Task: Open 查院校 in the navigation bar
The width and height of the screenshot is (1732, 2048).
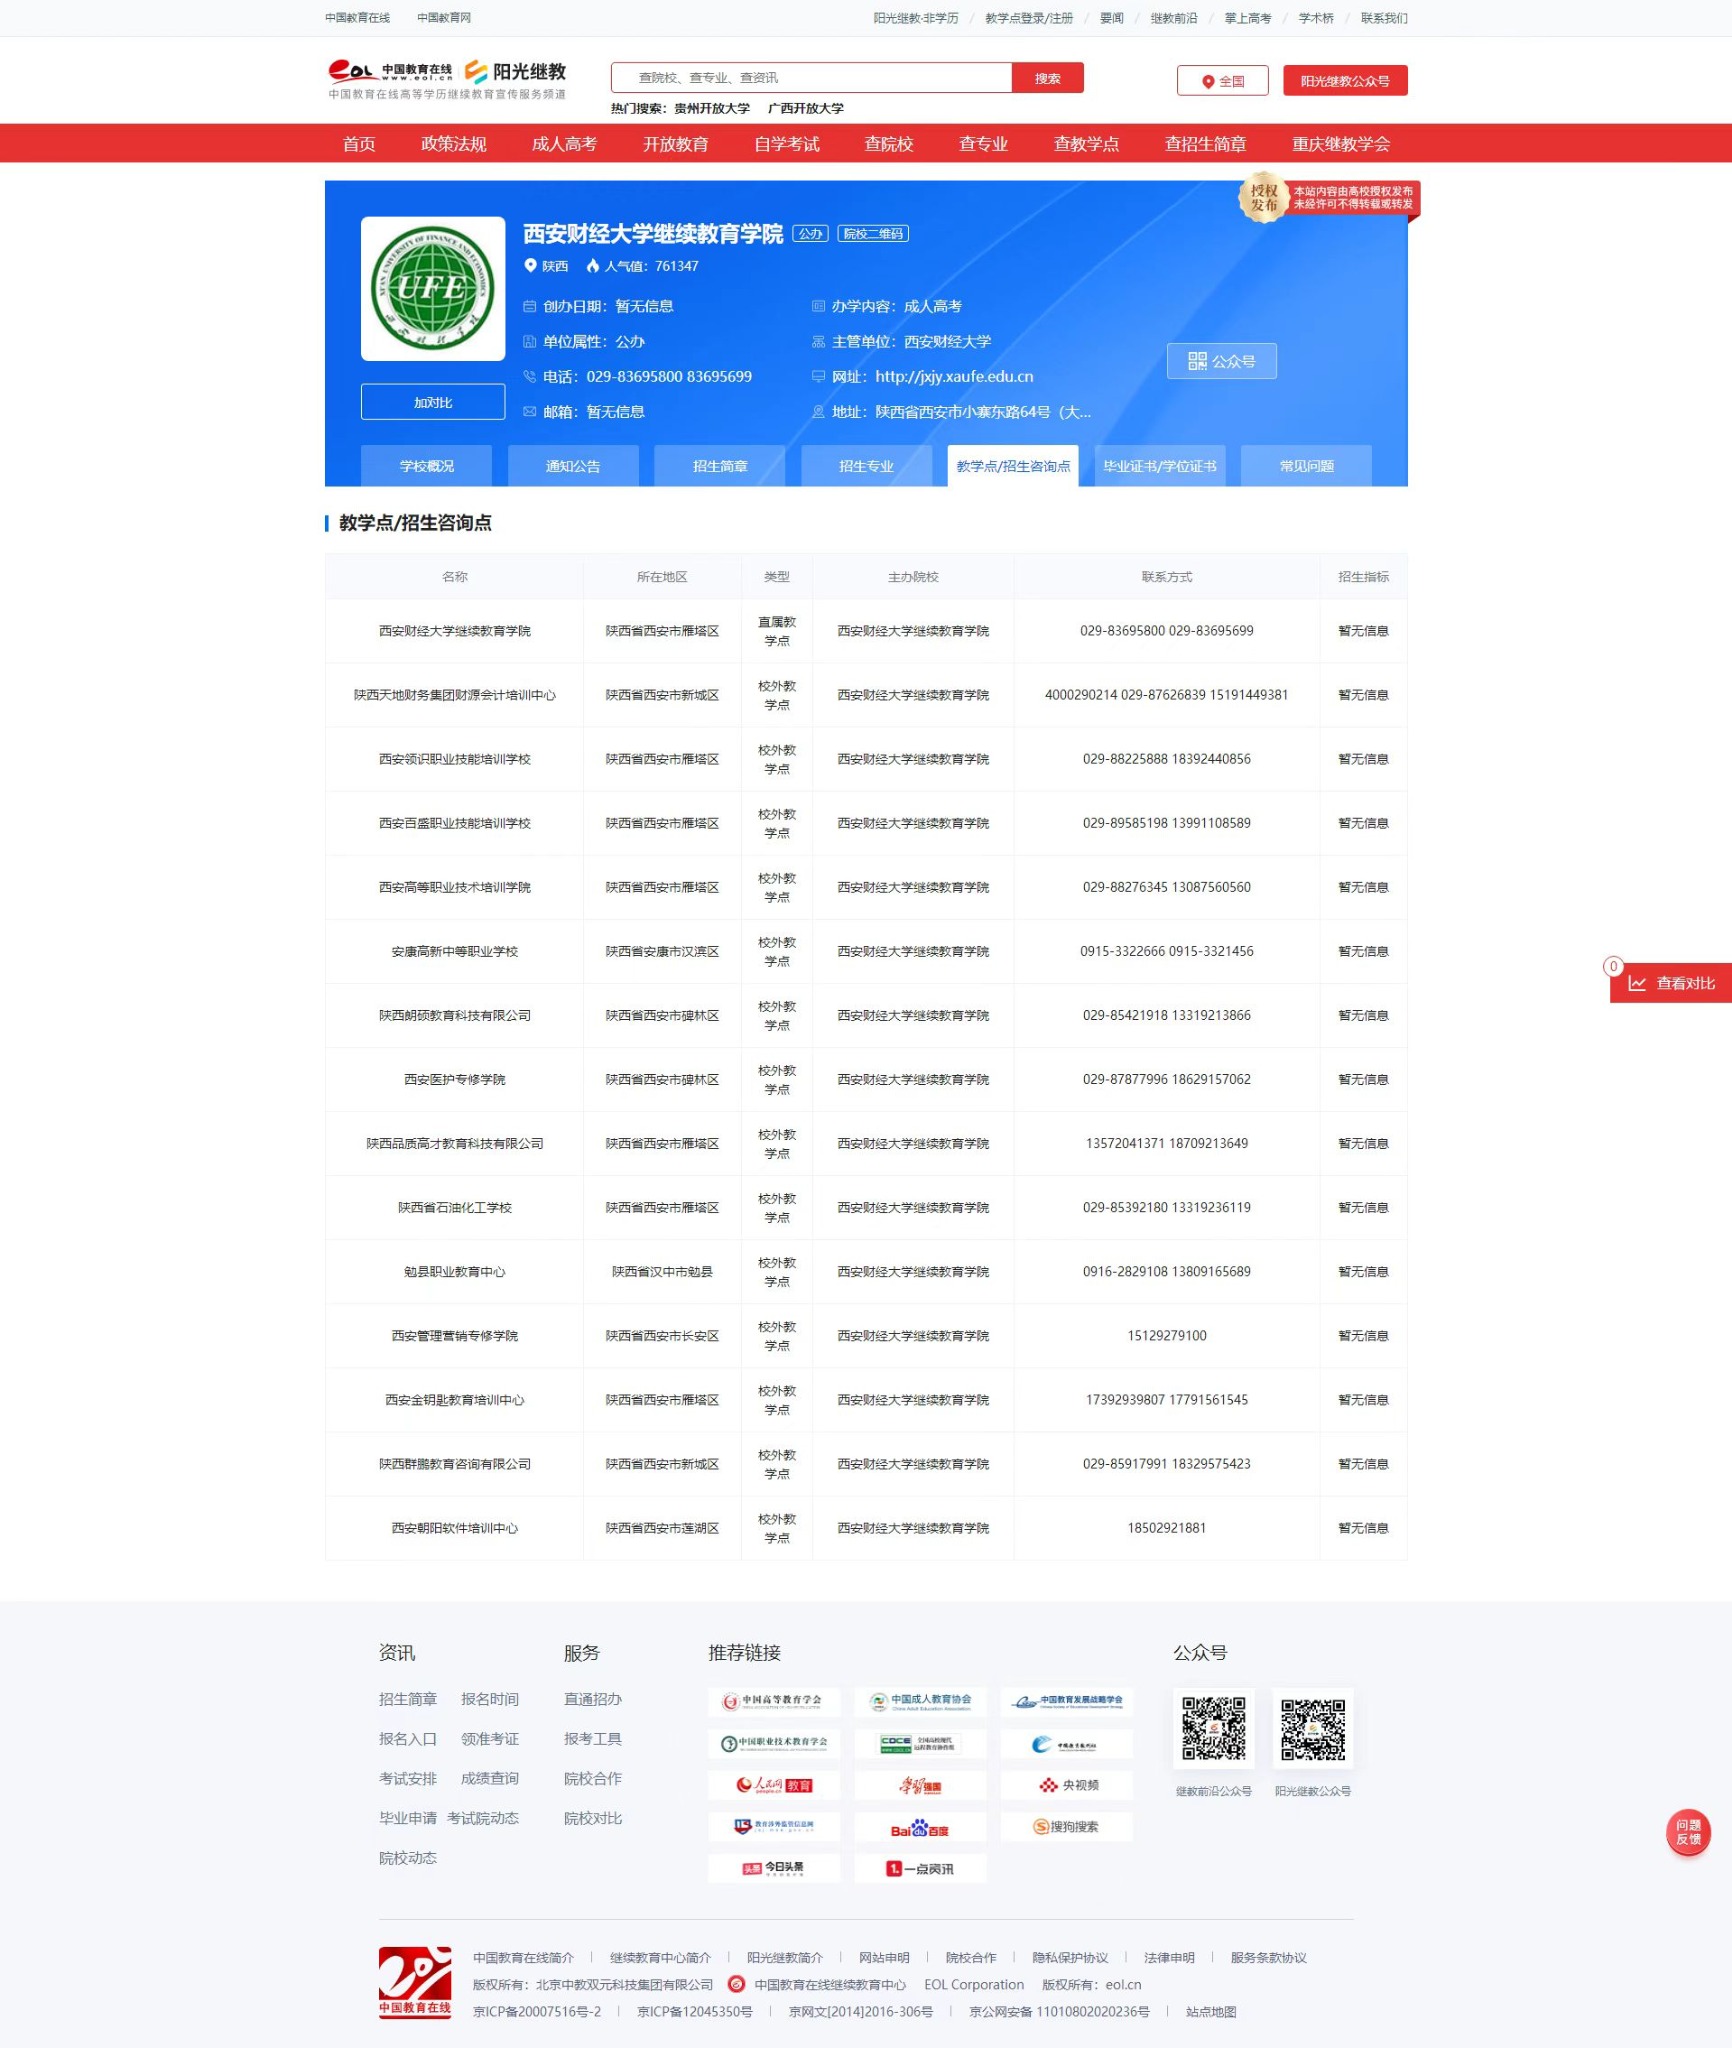Action: pos(889,144)
